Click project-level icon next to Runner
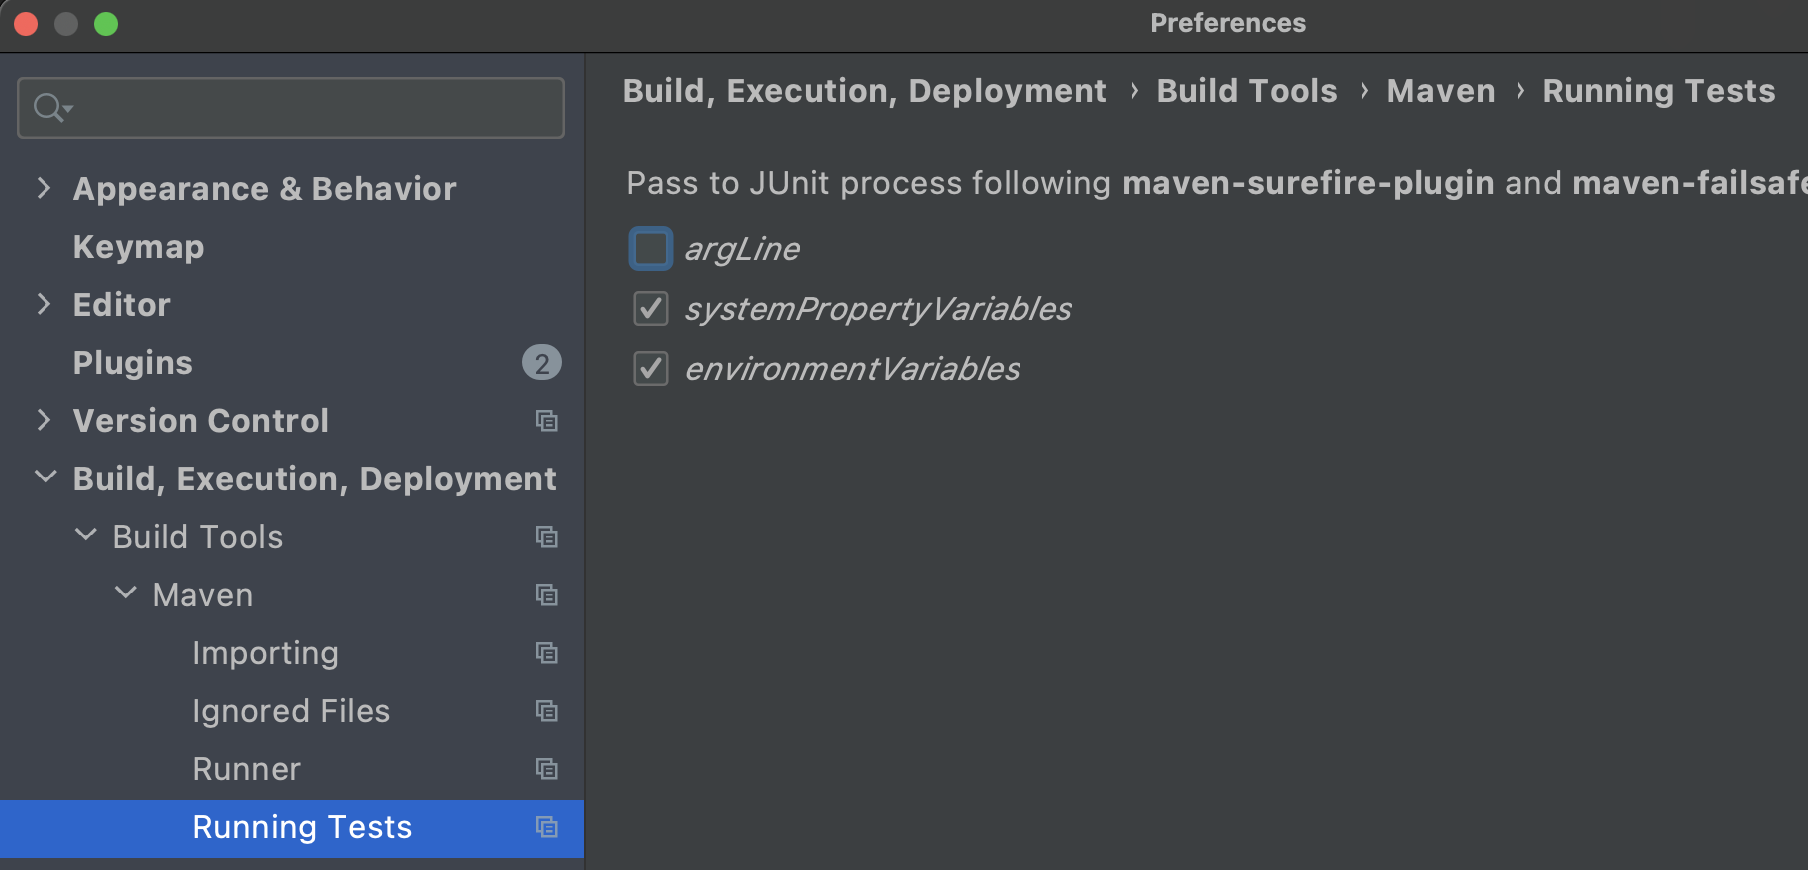Screen dimensions: 1808x870 point(546,769)
